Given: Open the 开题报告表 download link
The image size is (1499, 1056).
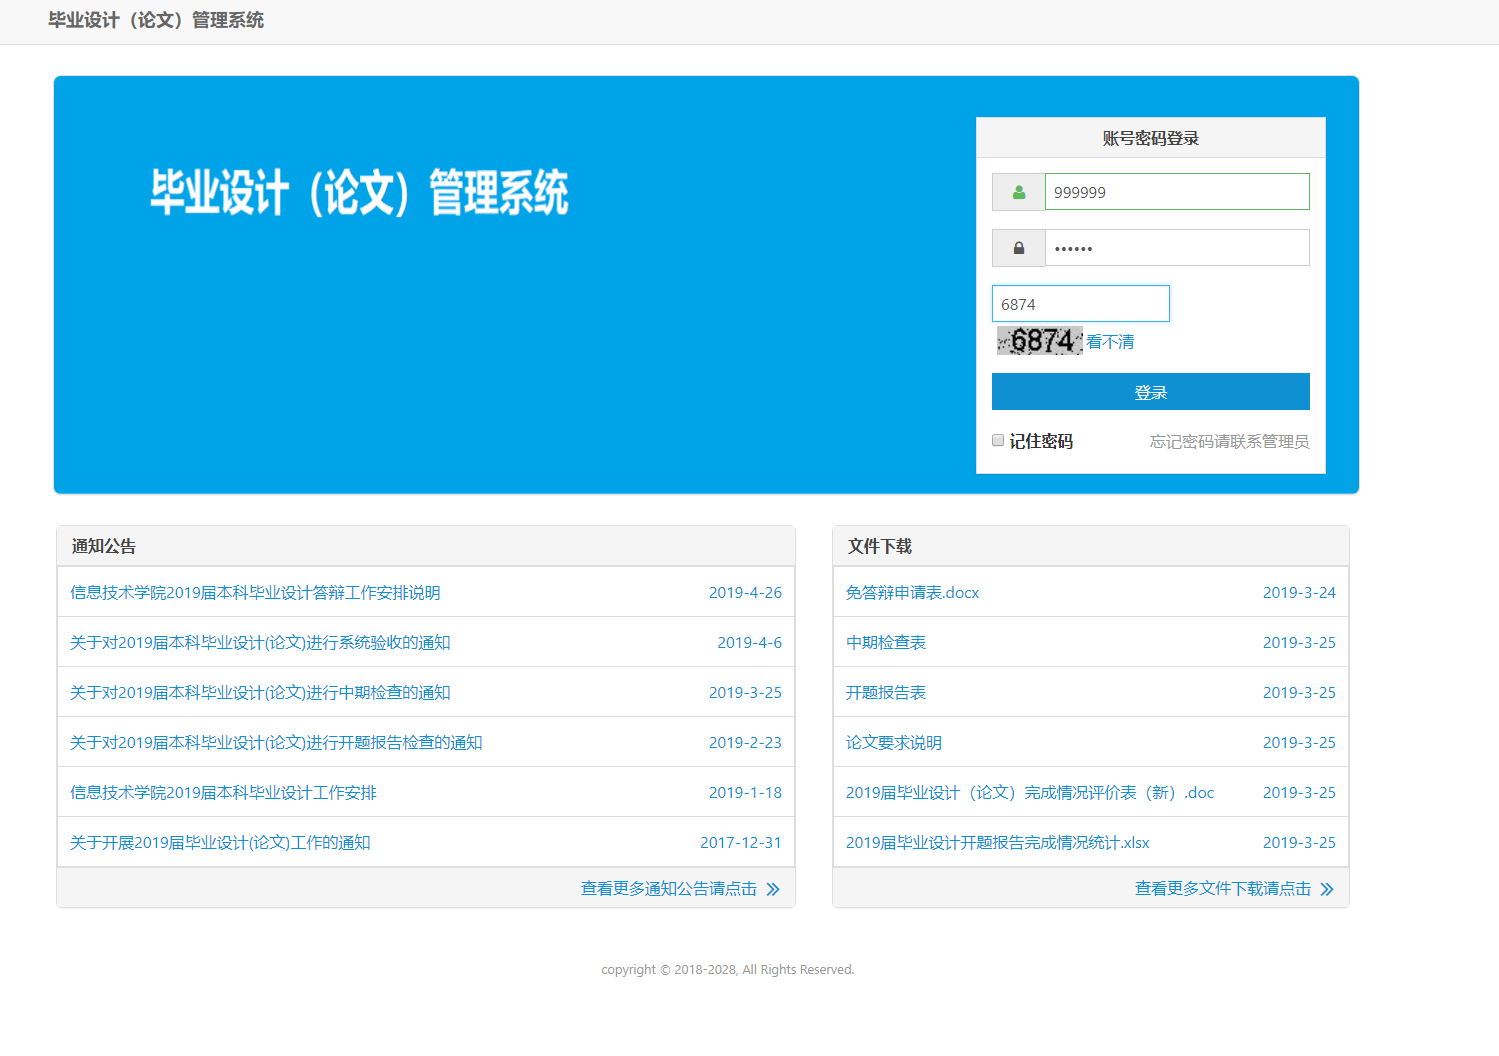Looking at the screenshot, I should pyautogui.click(x=885, y=692).
